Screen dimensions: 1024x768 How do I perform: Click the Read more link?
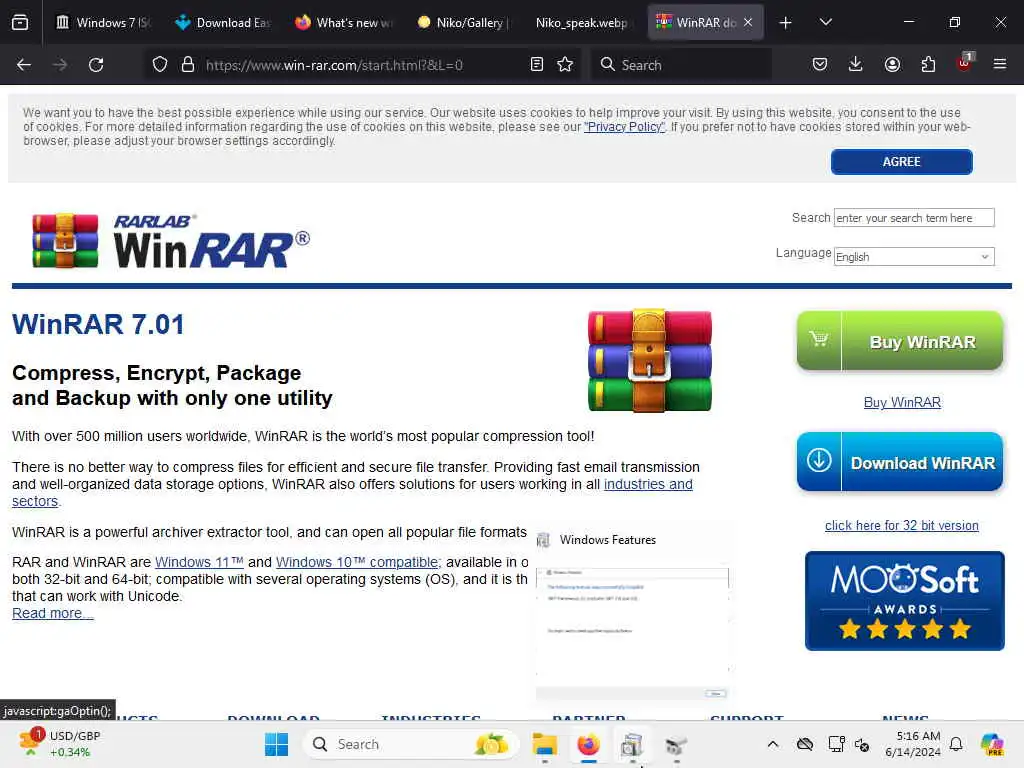click(53, 613)
